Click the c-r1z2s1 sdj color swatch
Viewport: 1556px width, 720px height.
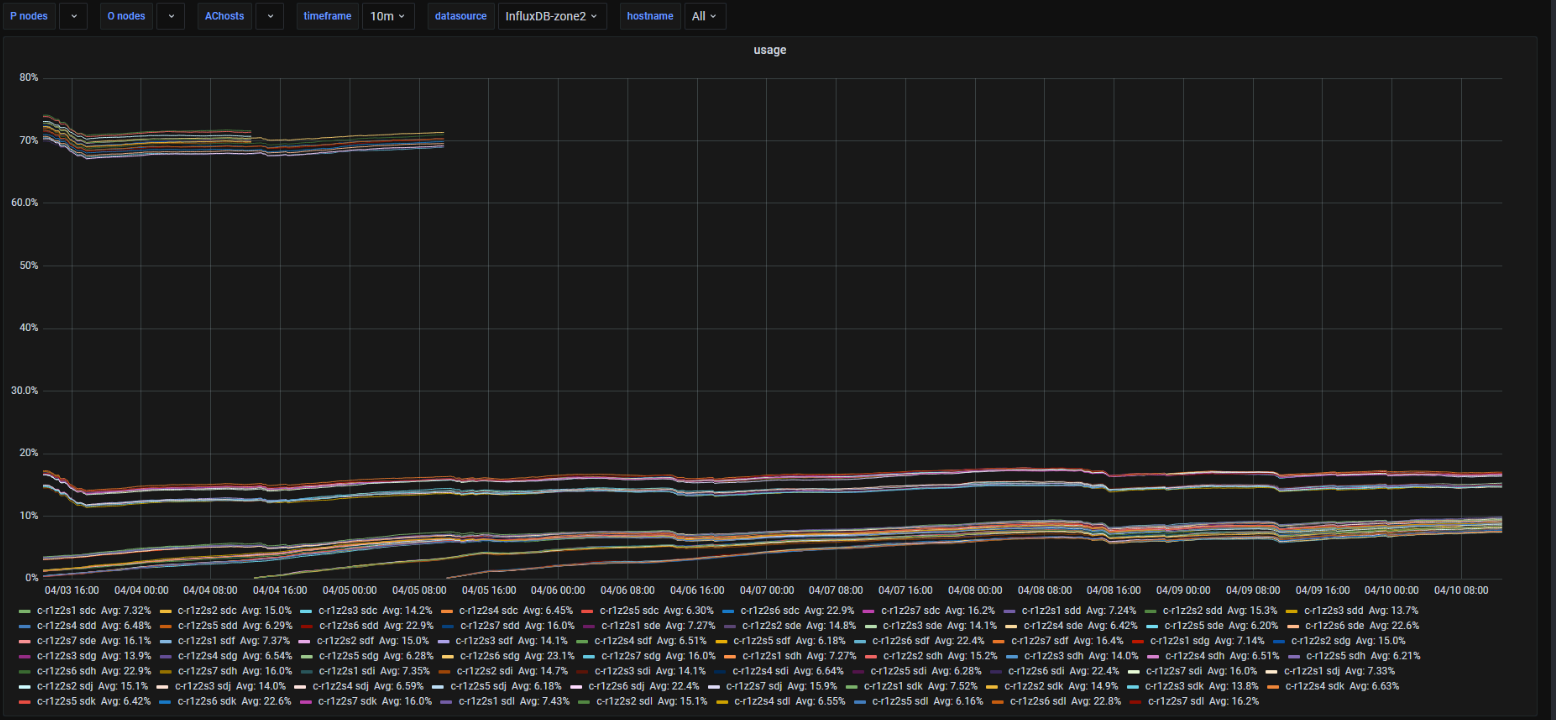tap(1272, 671)
